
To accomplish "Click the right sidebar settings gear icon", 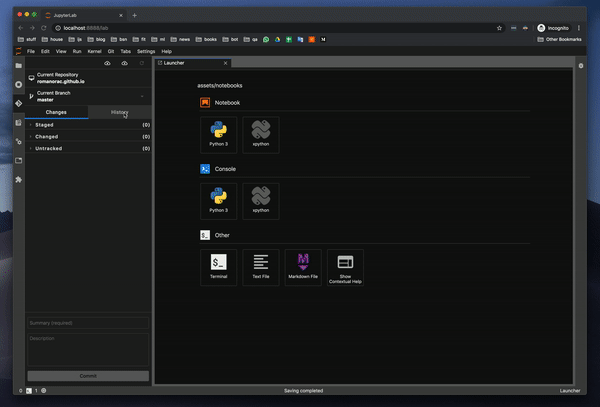I will tap(581, 66).
